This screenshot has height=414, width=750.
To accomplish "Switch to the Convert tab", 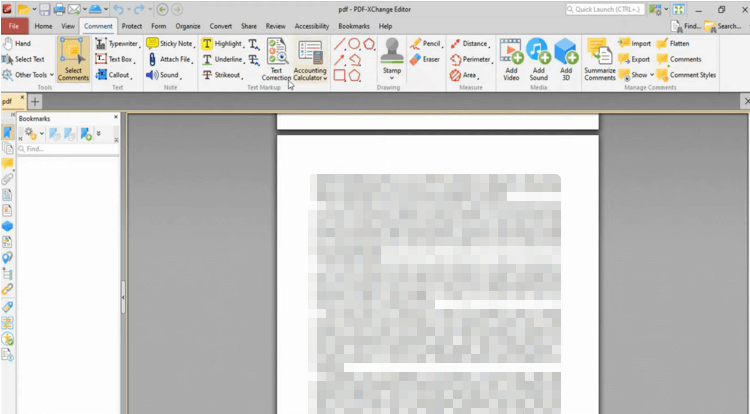I will click(221, 26).
